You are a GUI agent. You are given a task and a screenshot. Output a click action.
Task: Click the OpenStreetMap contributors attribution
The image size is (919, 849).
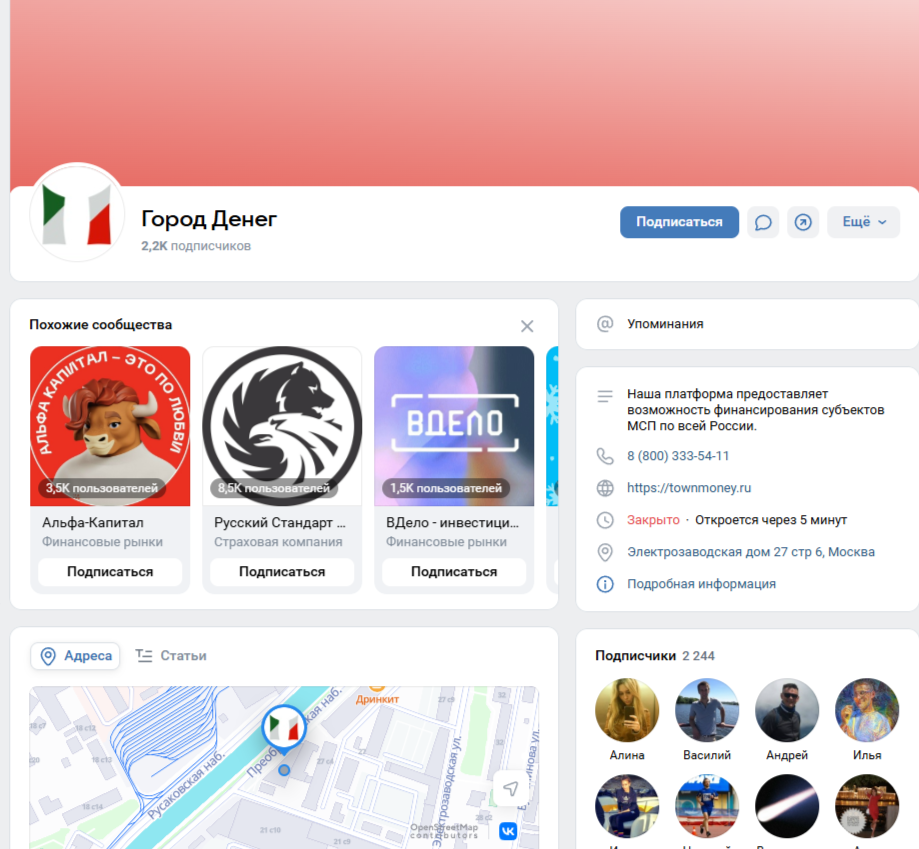[x=444, y=831]
